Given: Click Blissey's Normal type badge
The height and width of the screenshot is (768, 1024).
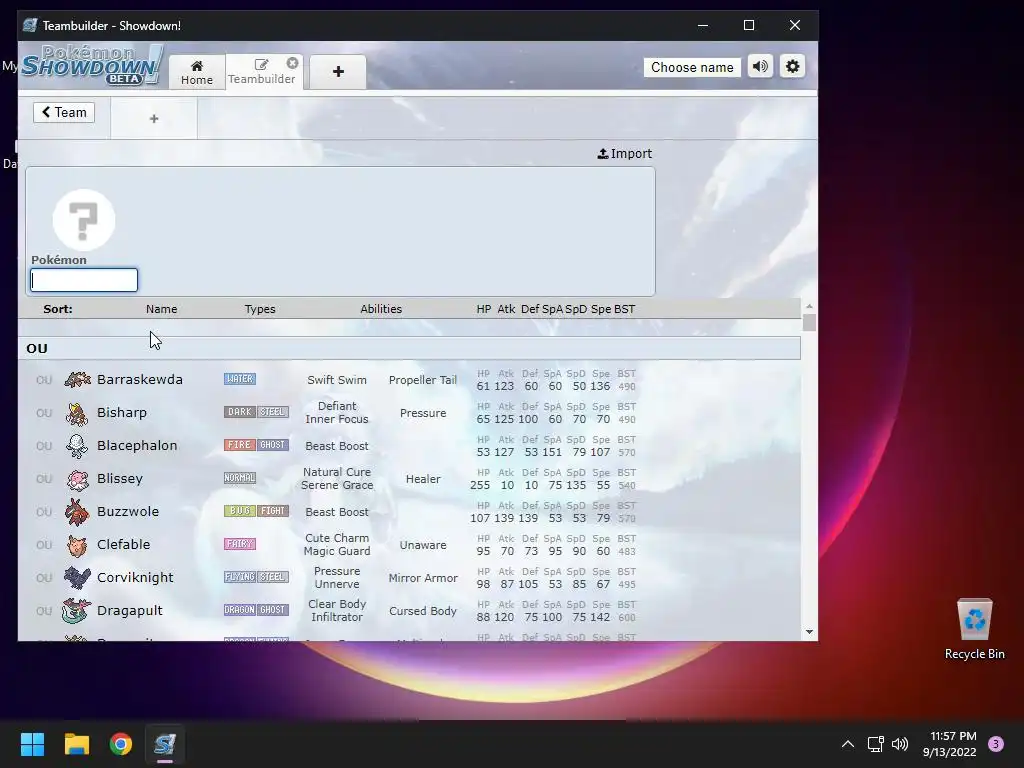Looking at the screenshot, I should [x=240, y=478].
